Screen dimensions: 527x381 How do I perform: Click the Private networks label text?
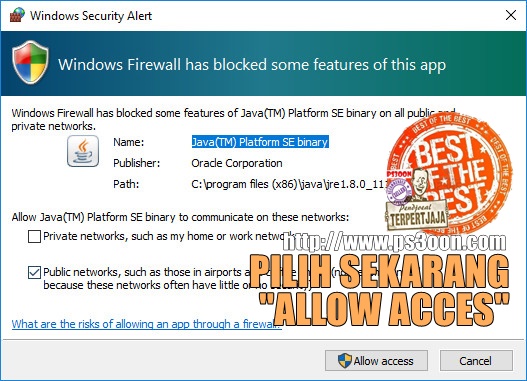pos(163,236)
